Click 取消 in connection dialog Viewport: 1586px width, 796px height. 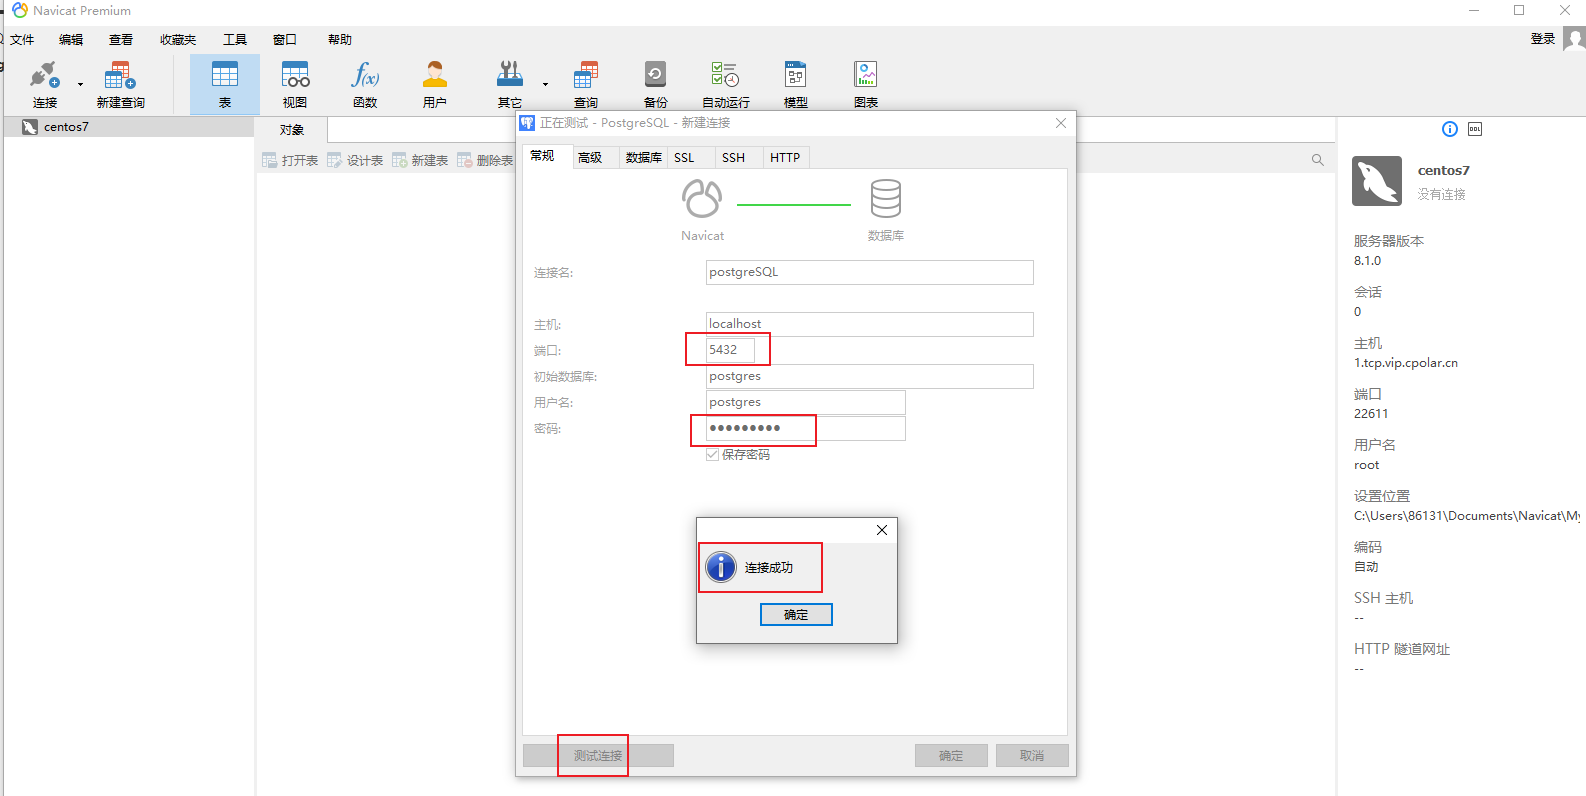click(x=1032, y=756)
